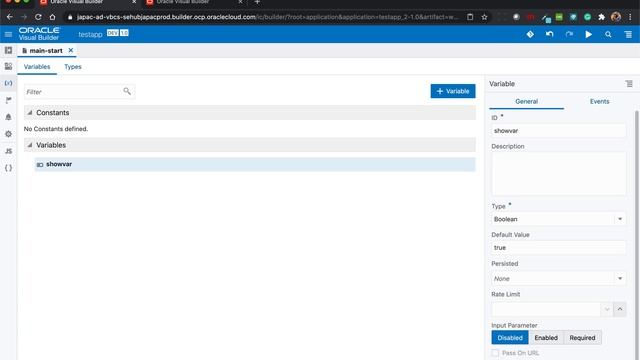Viewport: 640px width, 360px height.
Task: Set Input Parameter to Required
Action: click(x=582, y=338)
